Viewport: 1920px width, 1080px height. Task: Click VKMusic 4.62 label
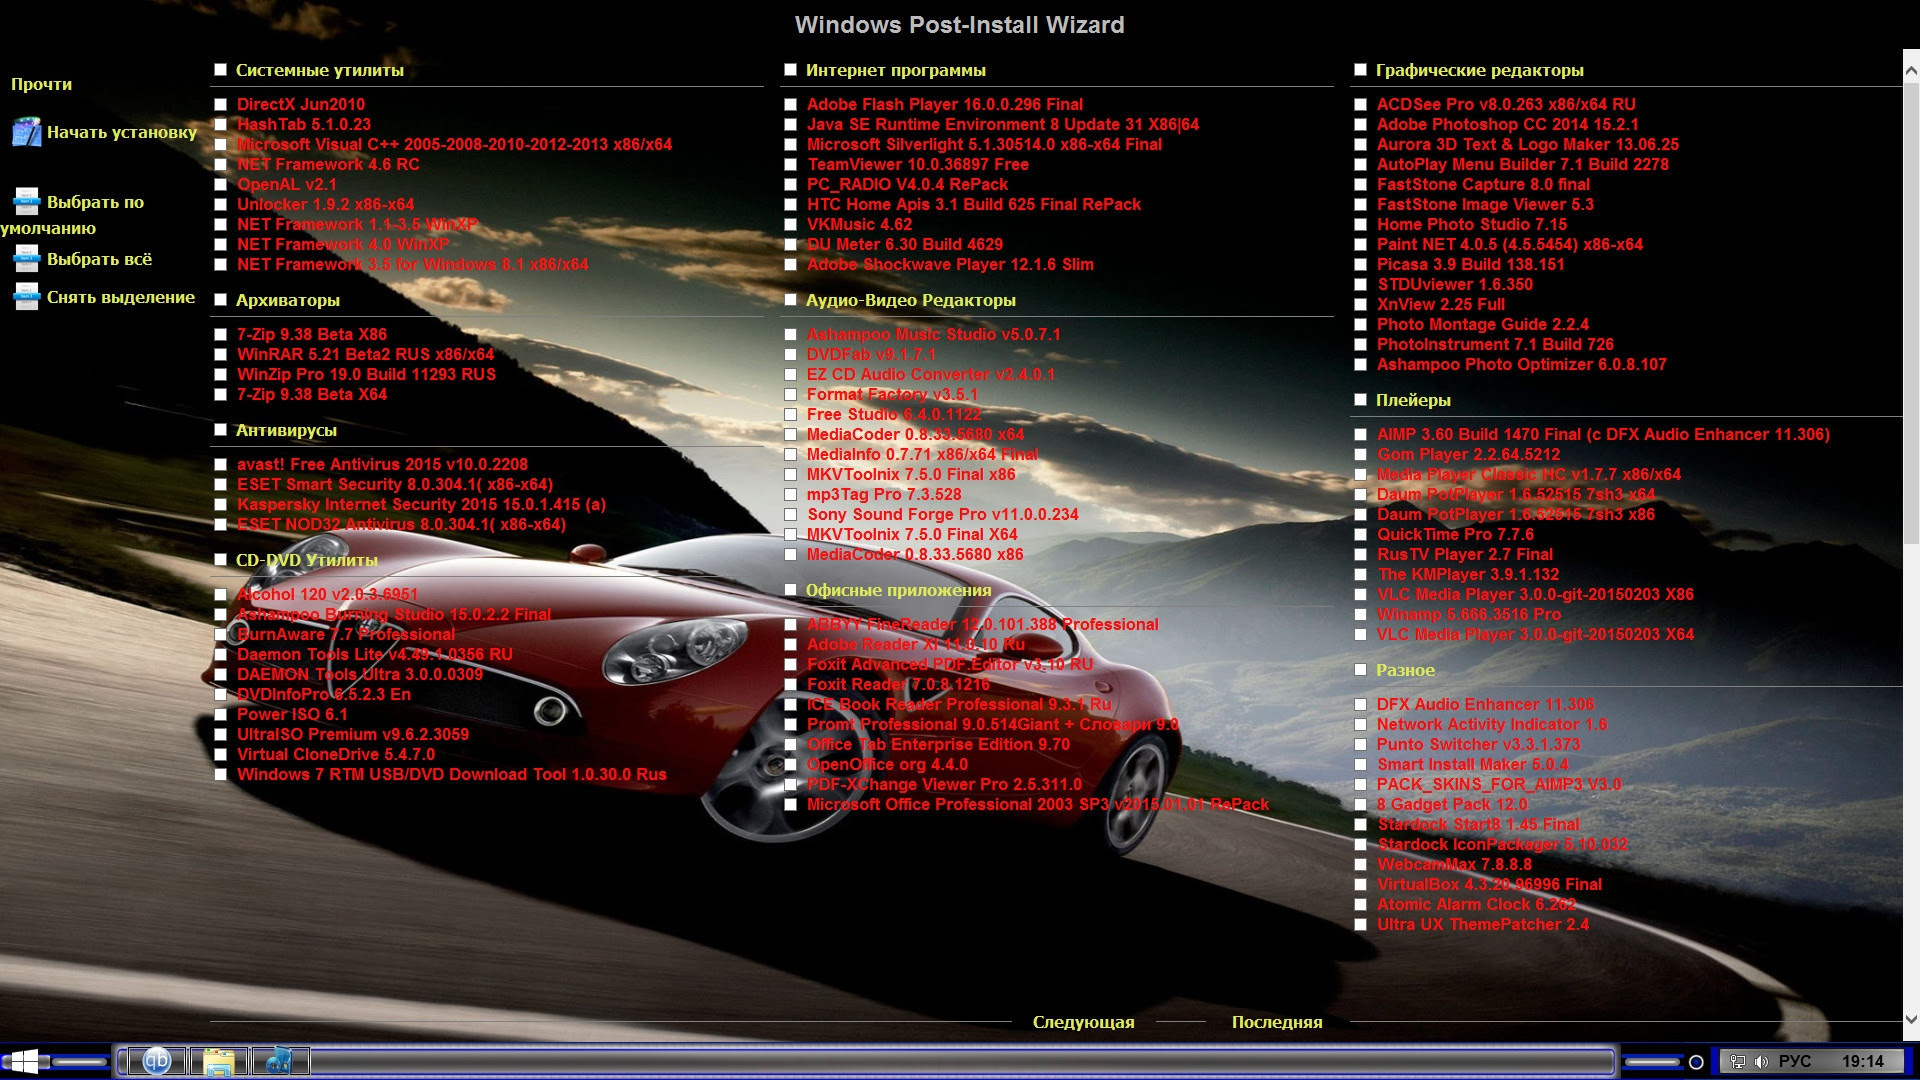pyautogui.click(x=859, y=224)
